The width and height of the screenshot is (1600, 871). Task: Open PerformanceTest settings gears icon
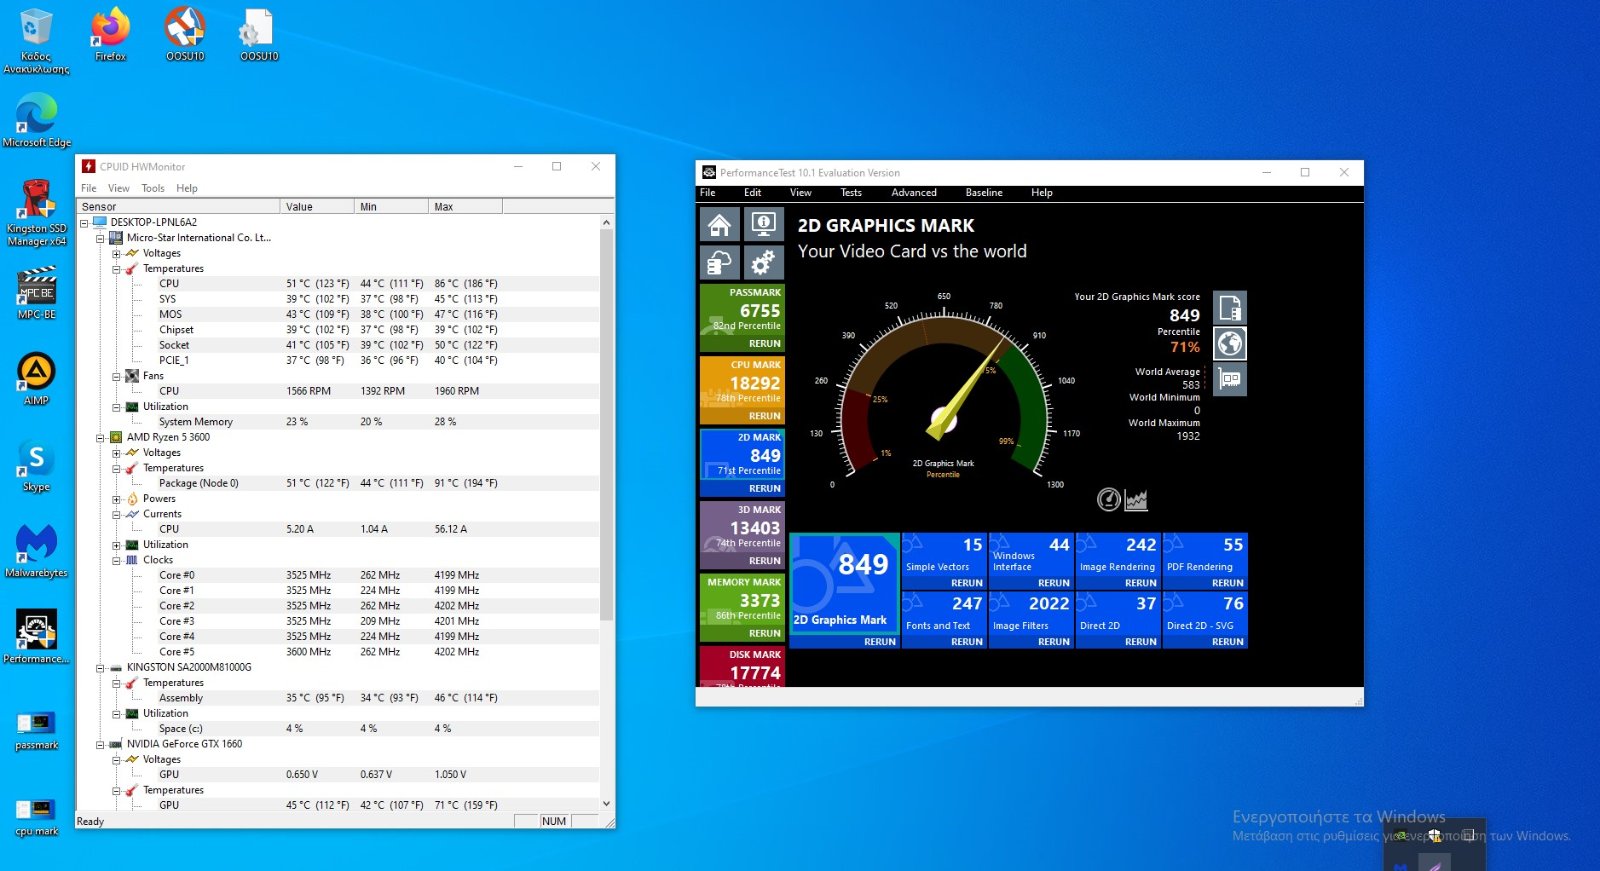[763, 263]
